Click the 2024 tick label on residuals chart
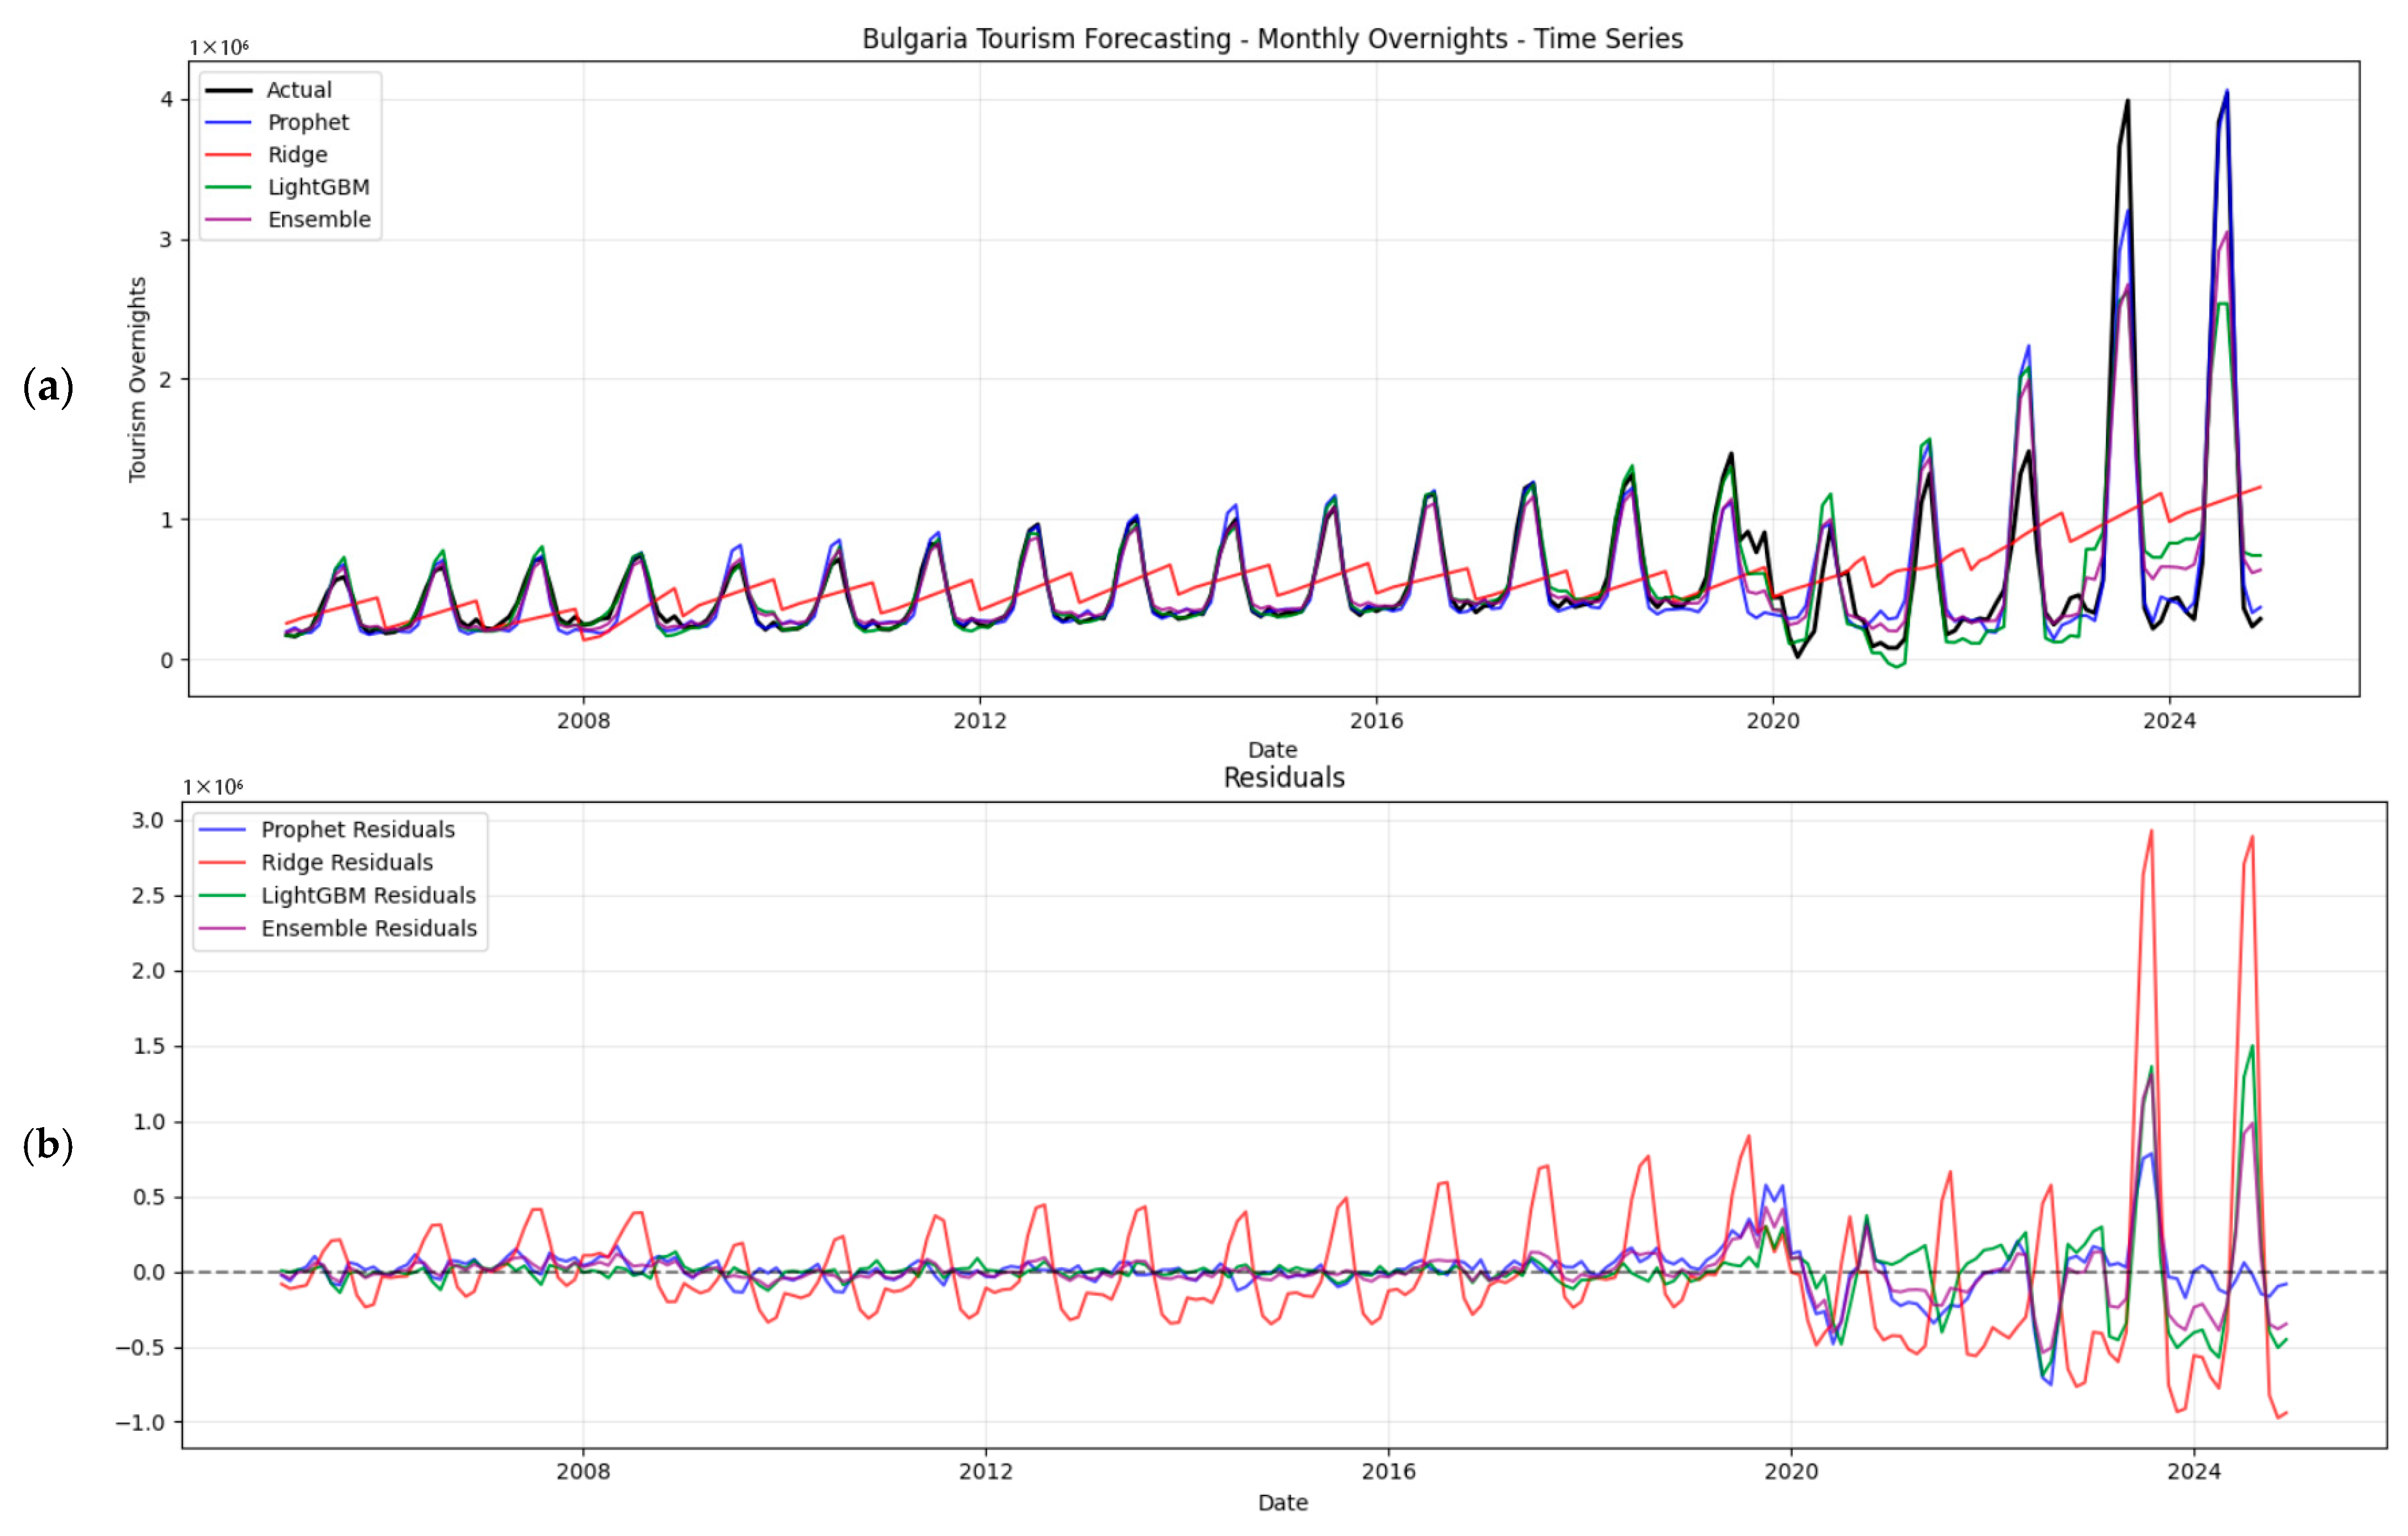 coord(2194,1471)
